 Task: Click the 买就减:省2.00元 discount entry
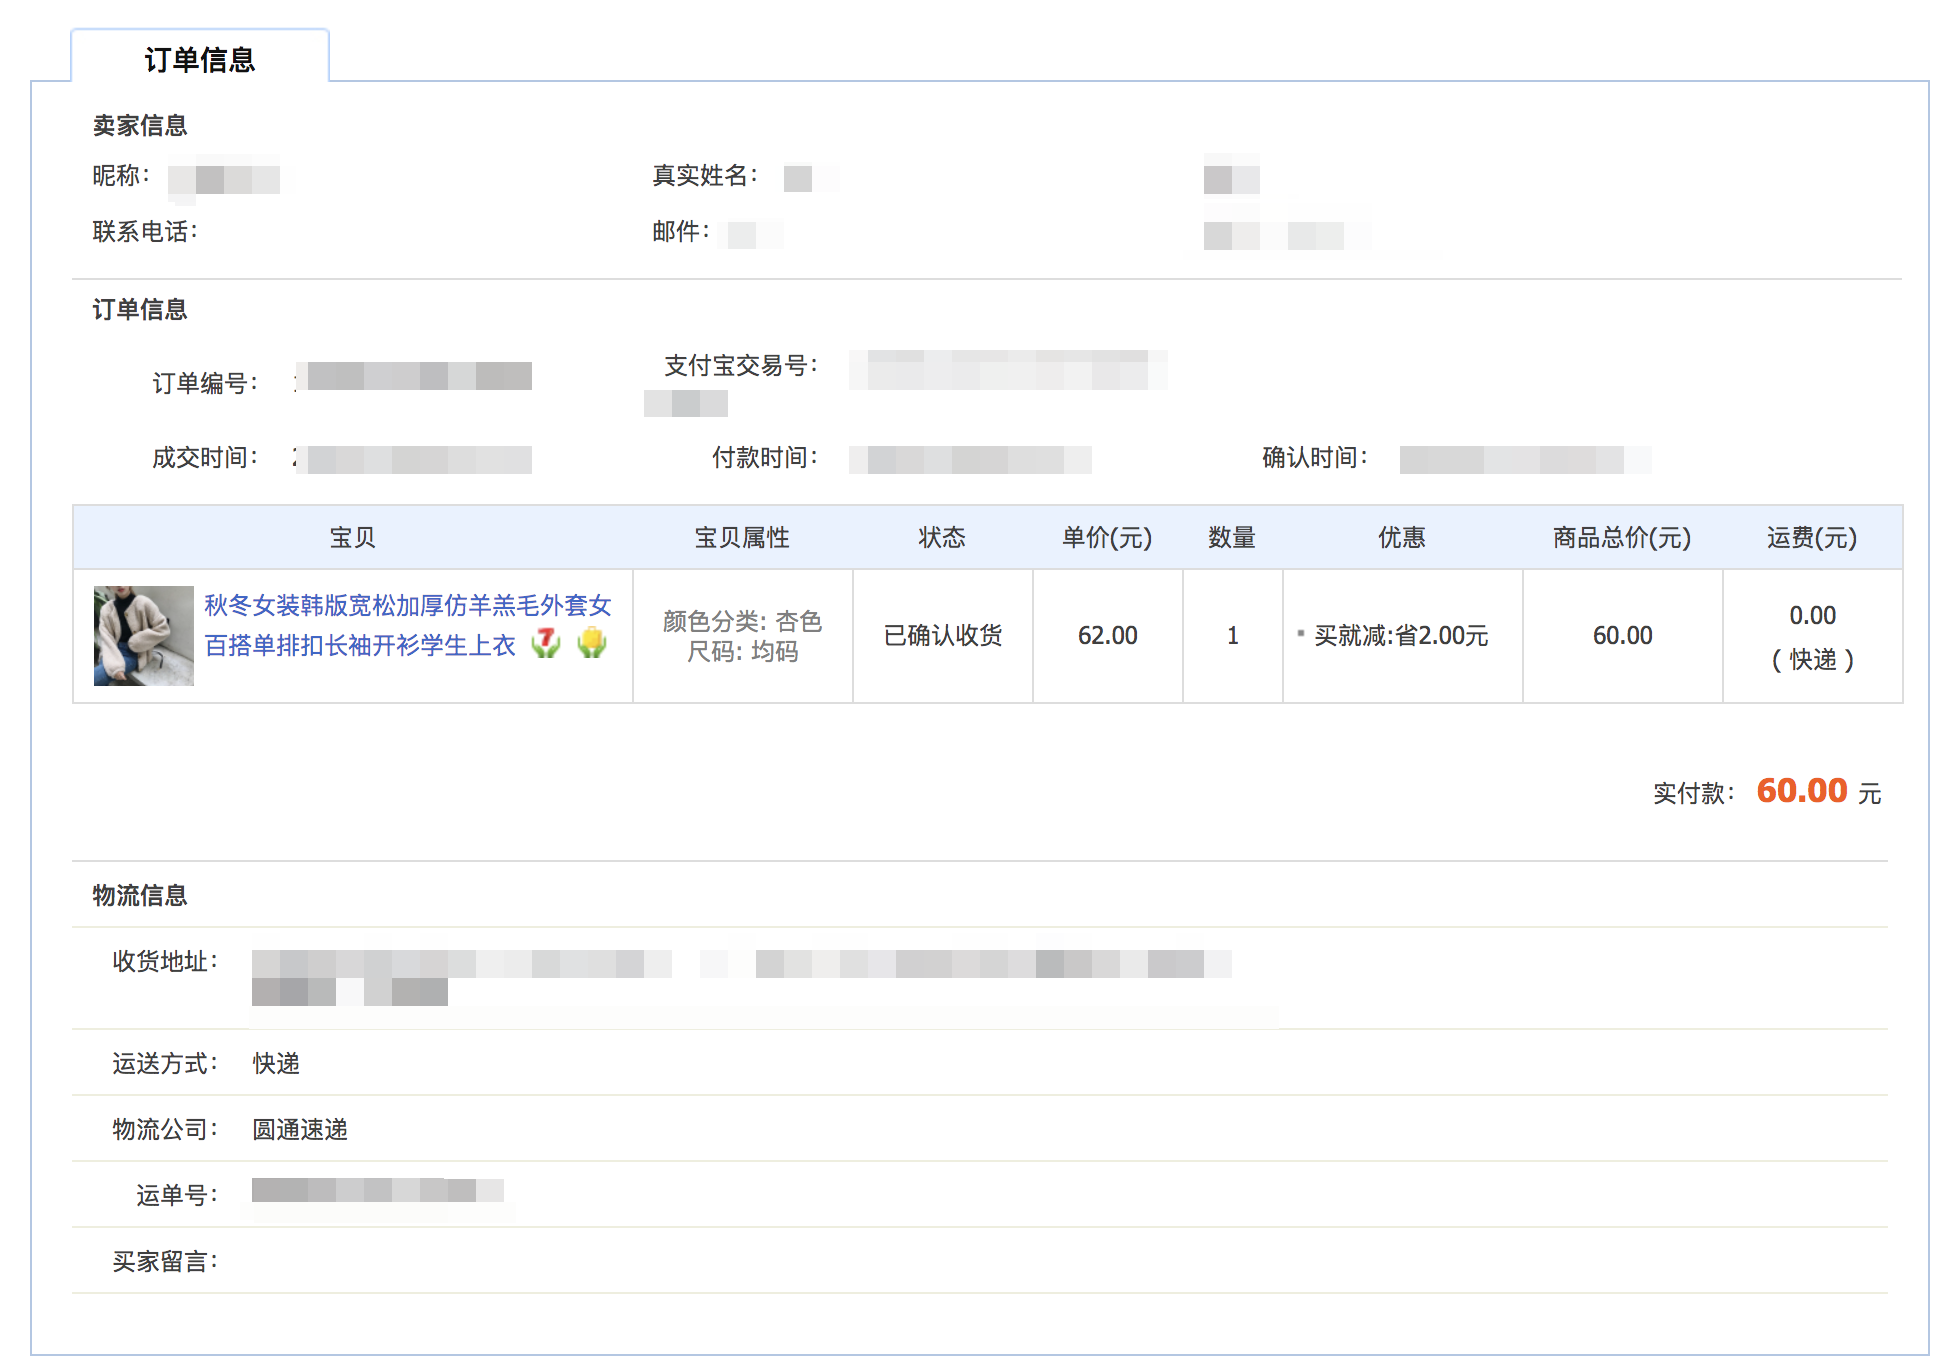point(1400,636)
